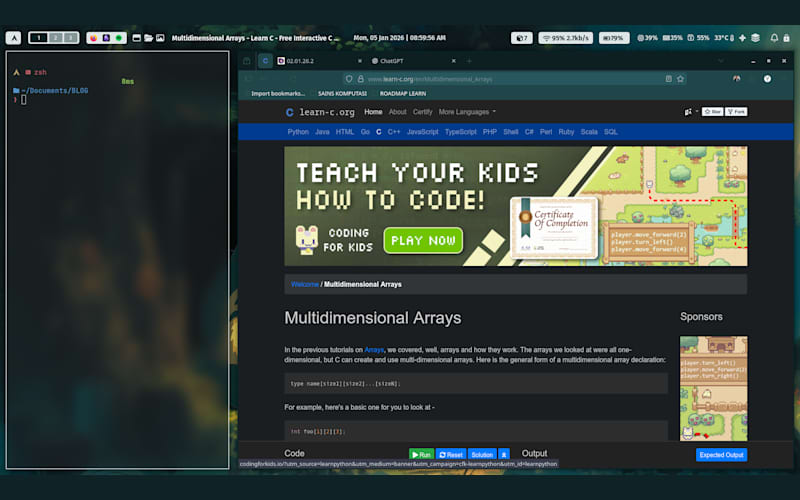Toggle reader view icon in address bar
Screen dimensions: 800x500
[x=668, y=79]
